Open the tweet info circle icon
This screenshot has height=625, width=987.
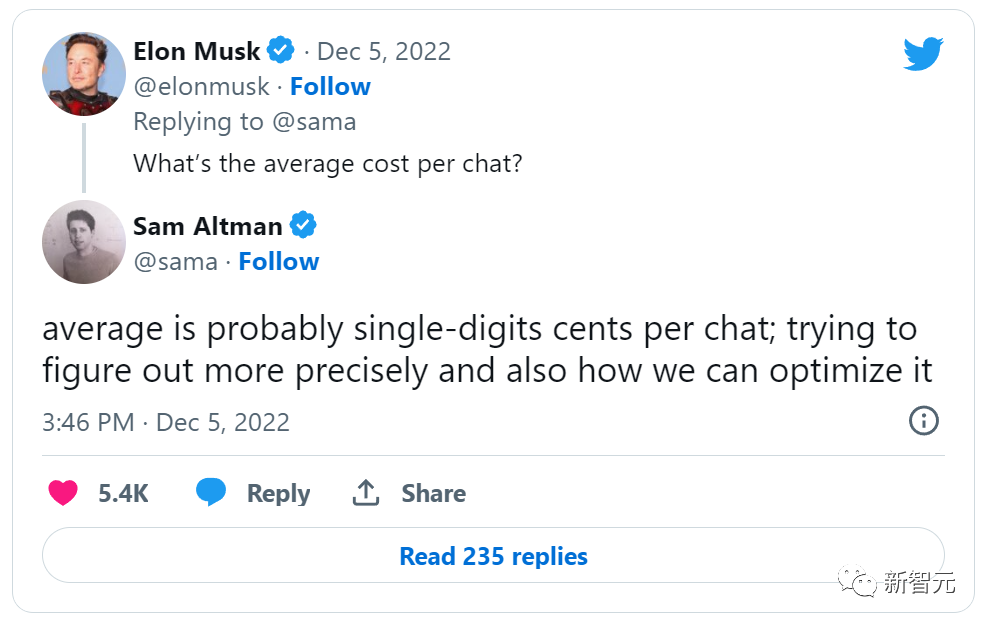click(x=923, y=421)
